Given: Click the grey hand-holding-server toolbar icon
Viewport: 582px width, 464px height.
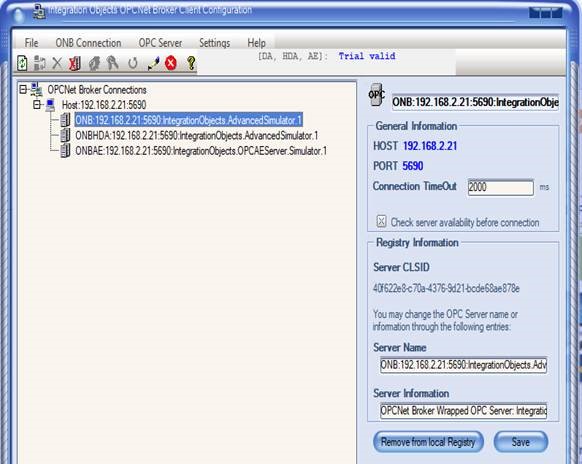Looking at the screenshot, I should 94,63.
